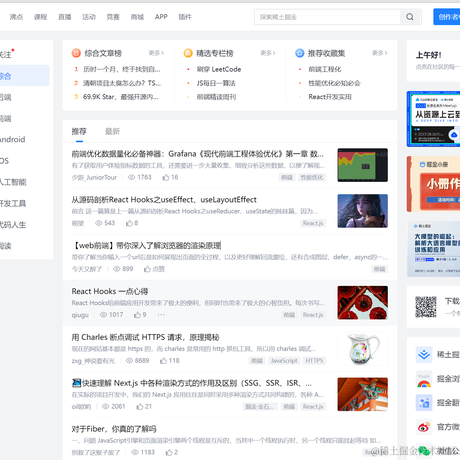Click the view-count eye icon for Grafana article
The width and height of the screenshot is (460, 460).
tap(132, 177)
